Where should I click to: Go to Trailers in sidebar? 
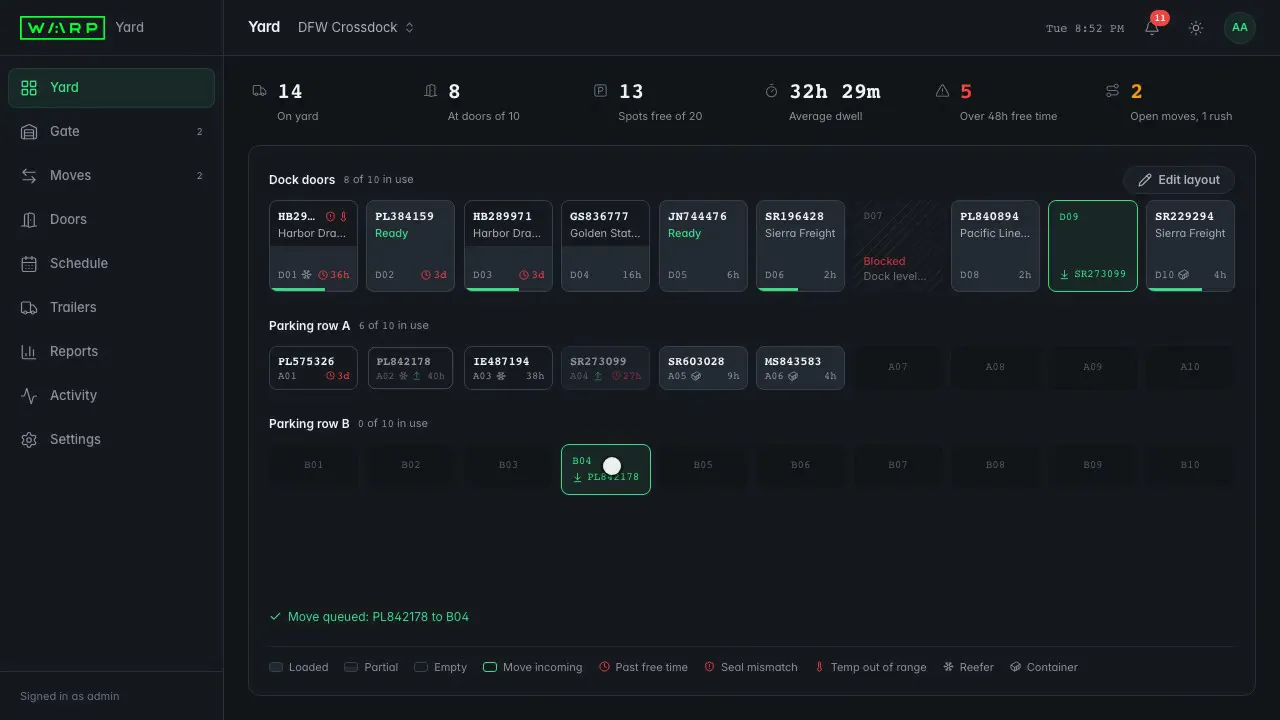click(111, 307)
